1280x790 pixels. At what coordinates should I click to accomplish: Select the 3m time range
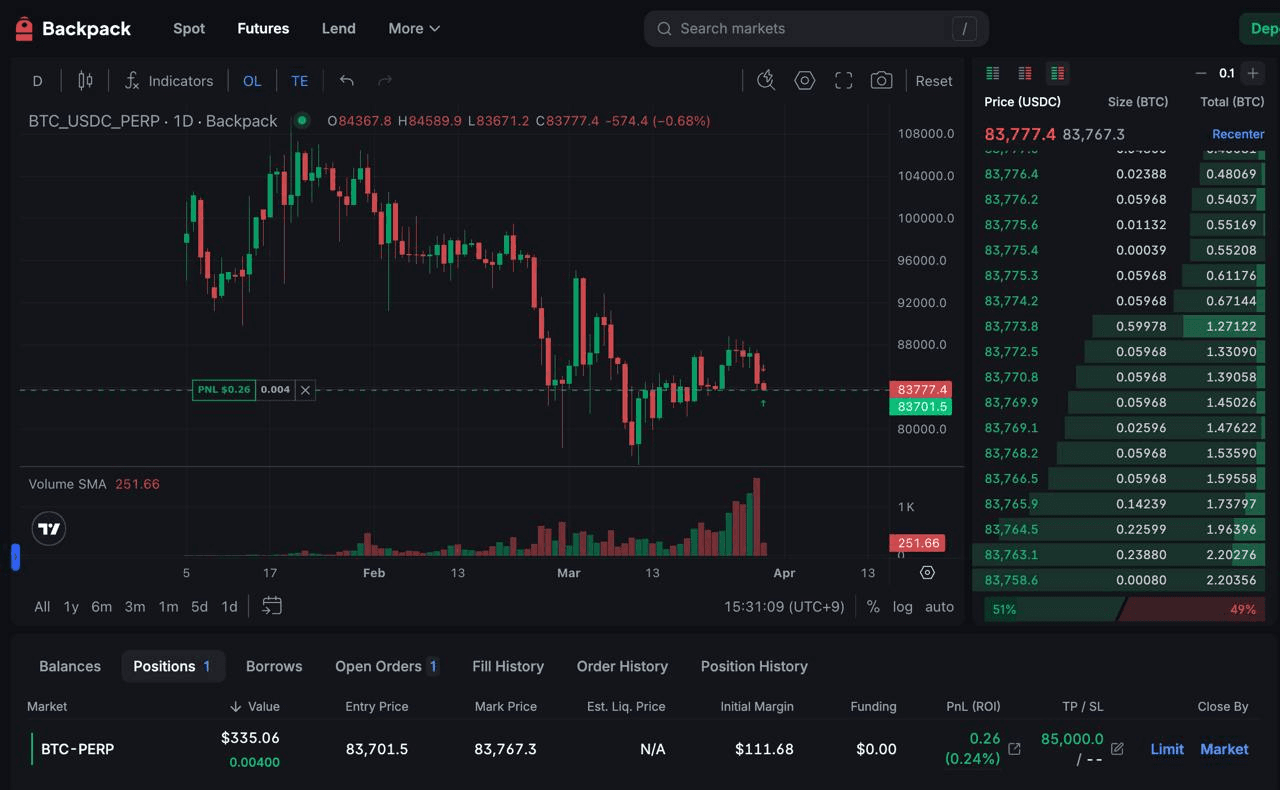[135, 606]
